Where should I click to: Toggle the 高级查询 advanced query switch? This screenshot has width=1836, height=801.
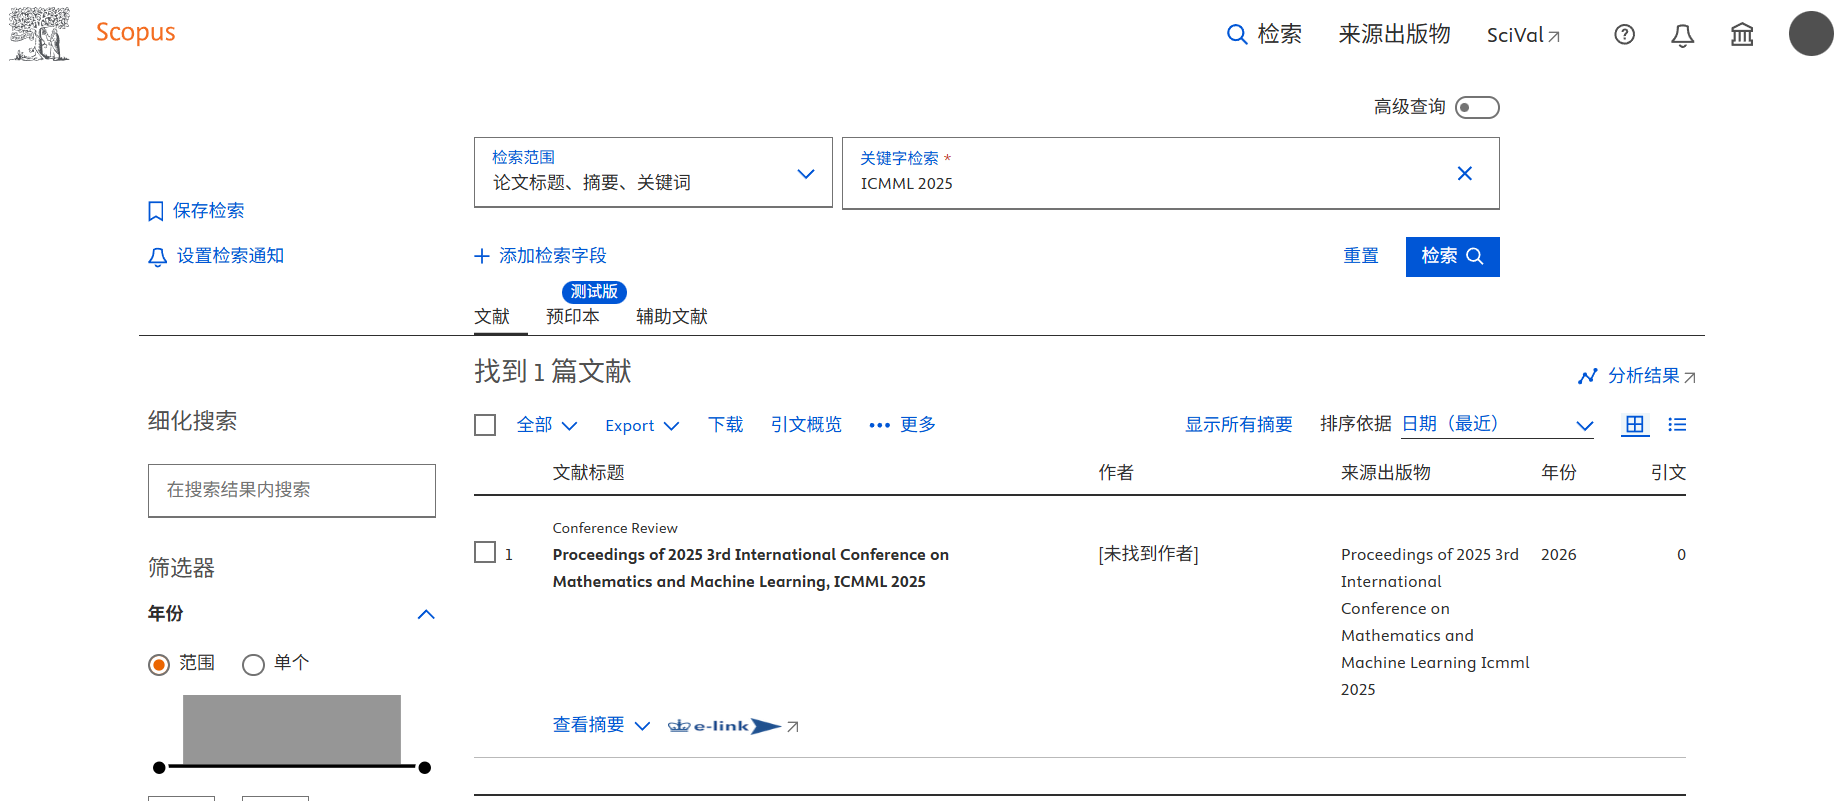point(1476,107)
